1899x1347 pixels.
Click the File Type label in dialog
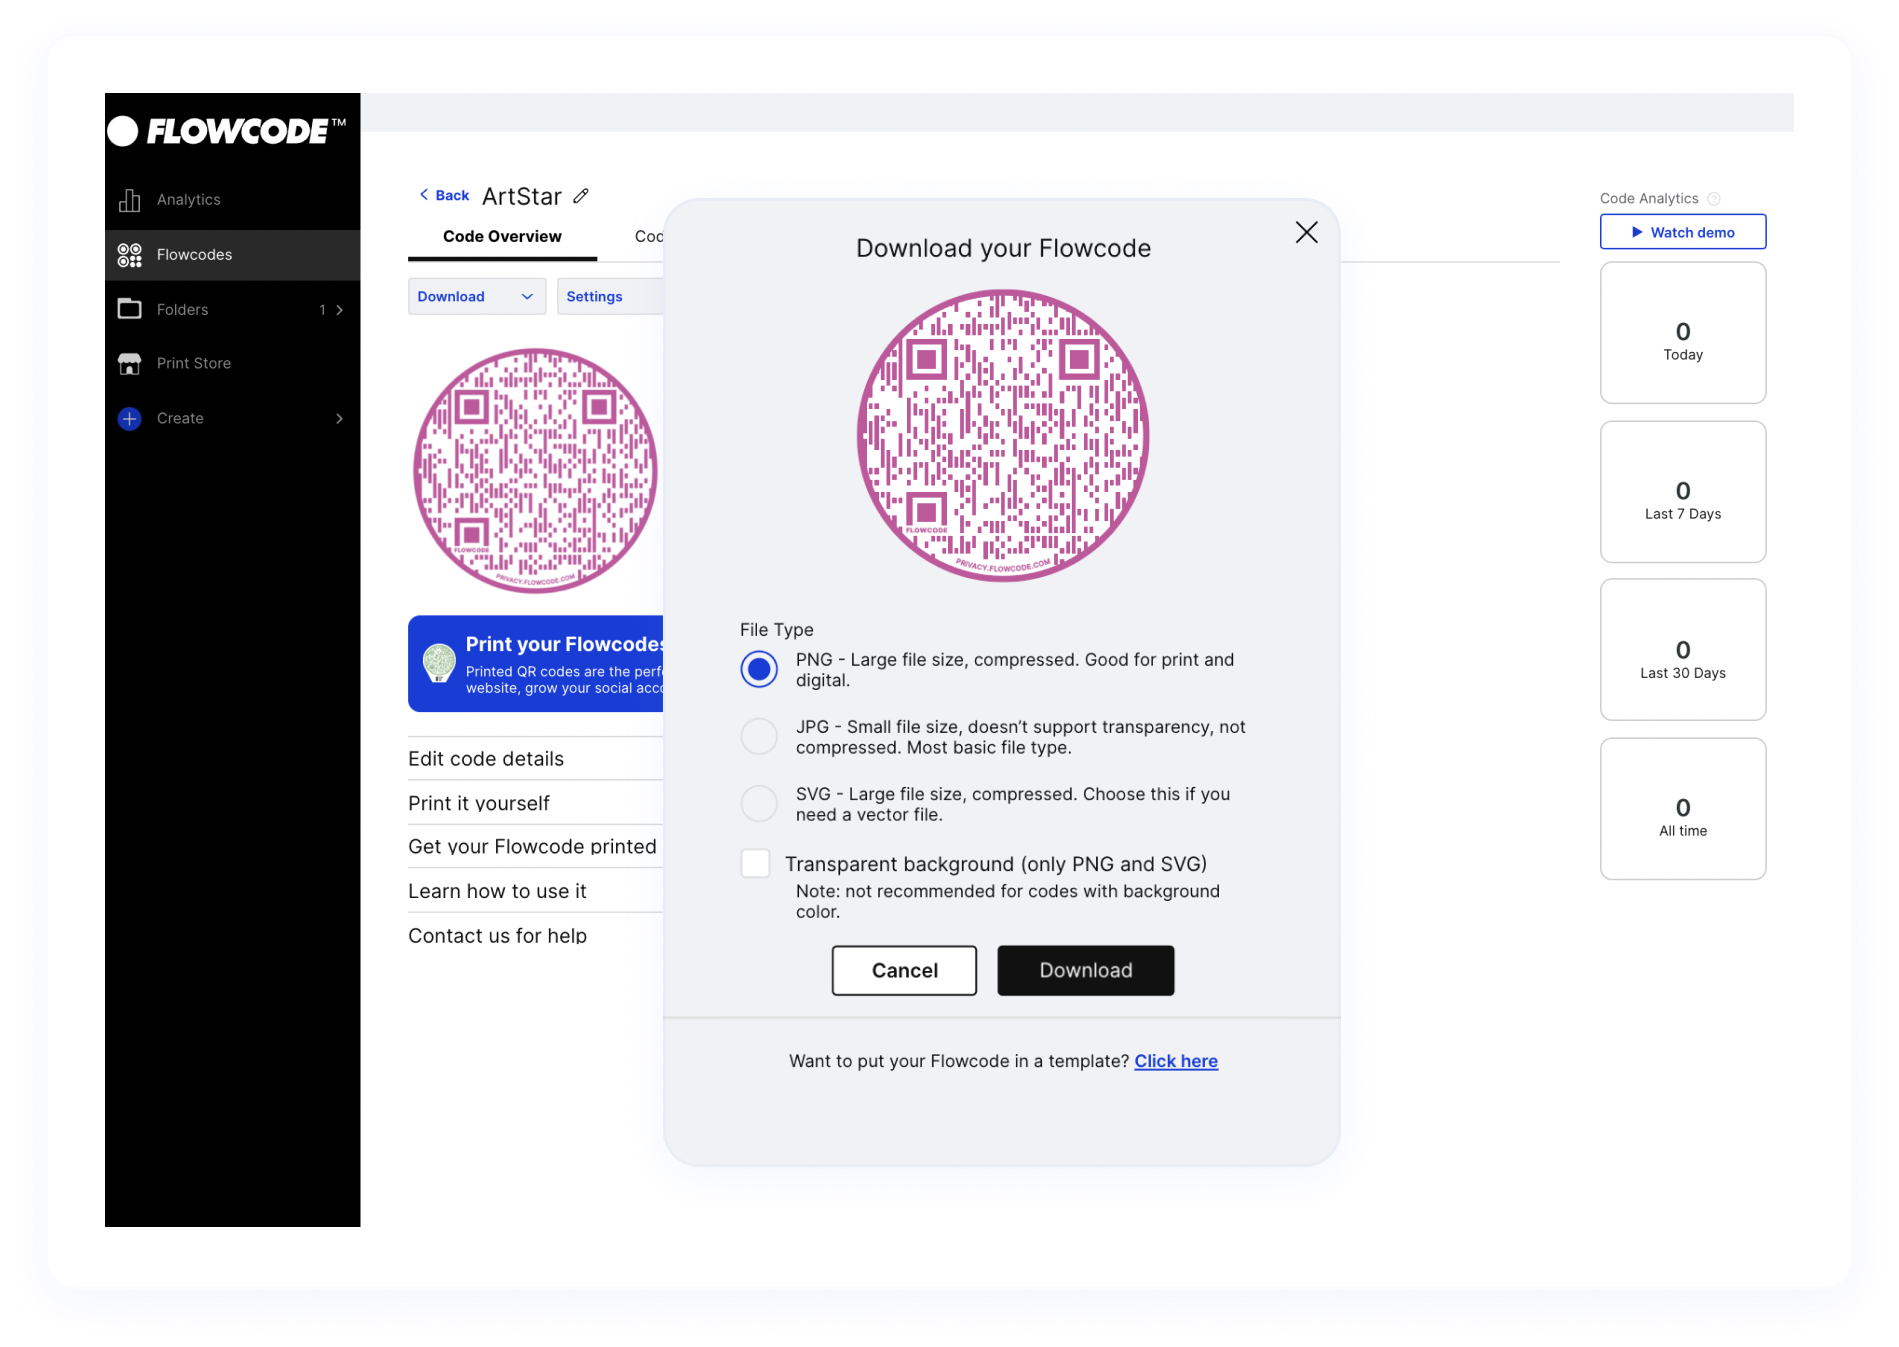tap(776, 630)
